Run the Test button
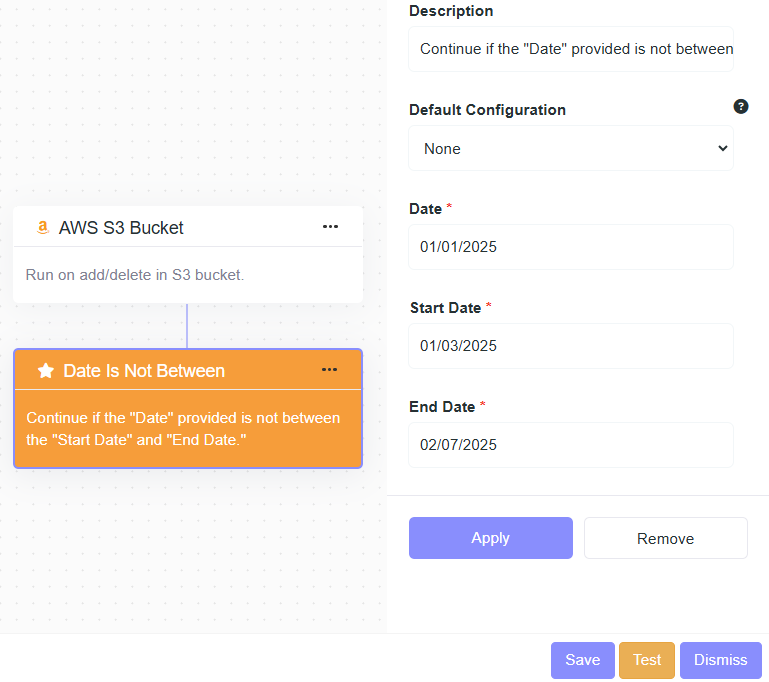 pyautogui.click(x=647, y=660)
